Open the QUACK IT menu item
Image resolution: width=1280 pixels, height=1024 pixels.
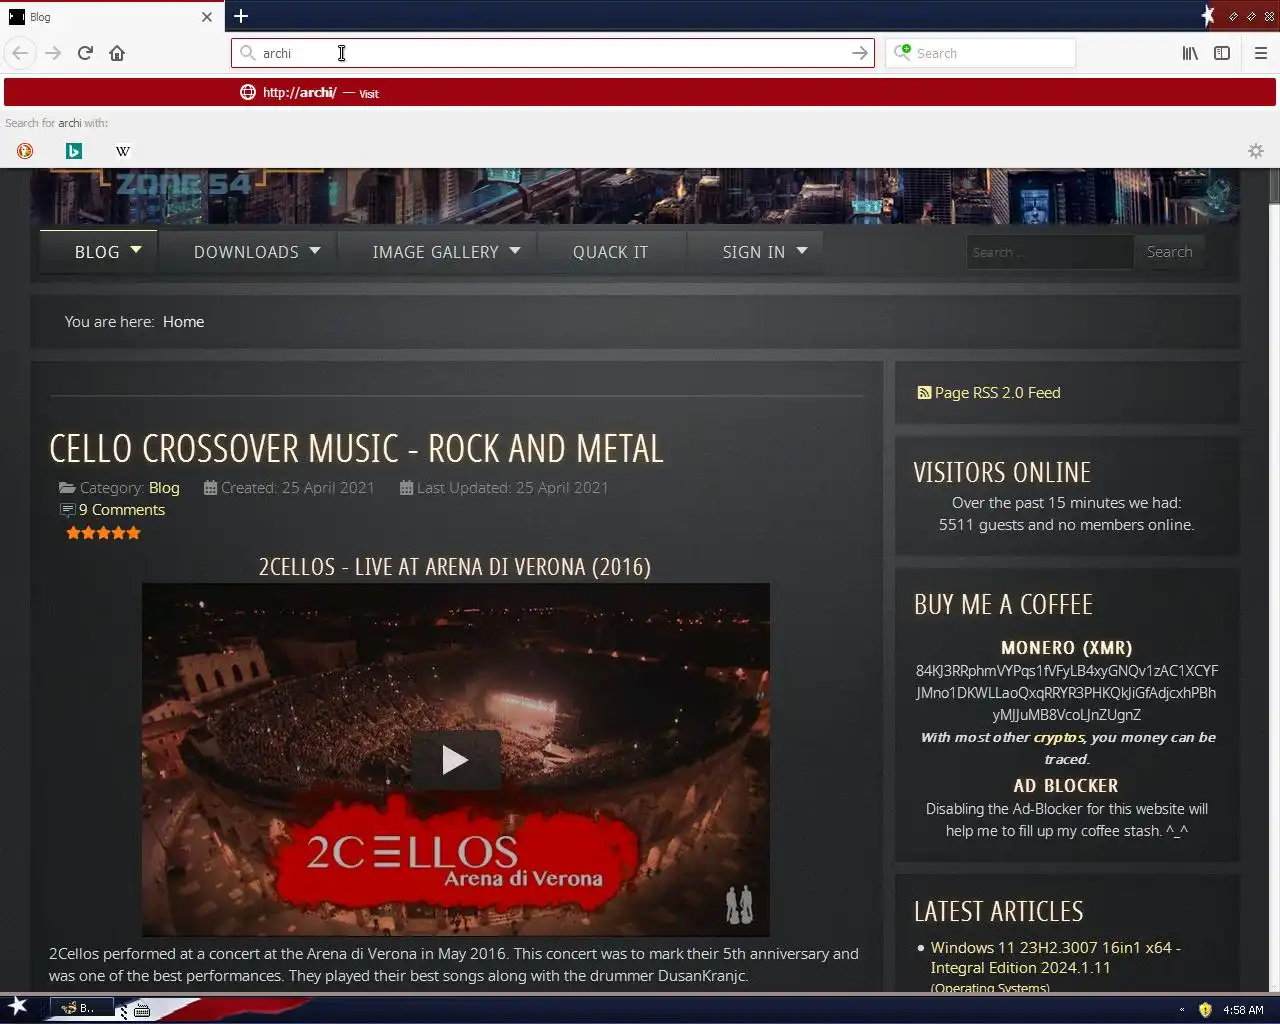(610, 252)
